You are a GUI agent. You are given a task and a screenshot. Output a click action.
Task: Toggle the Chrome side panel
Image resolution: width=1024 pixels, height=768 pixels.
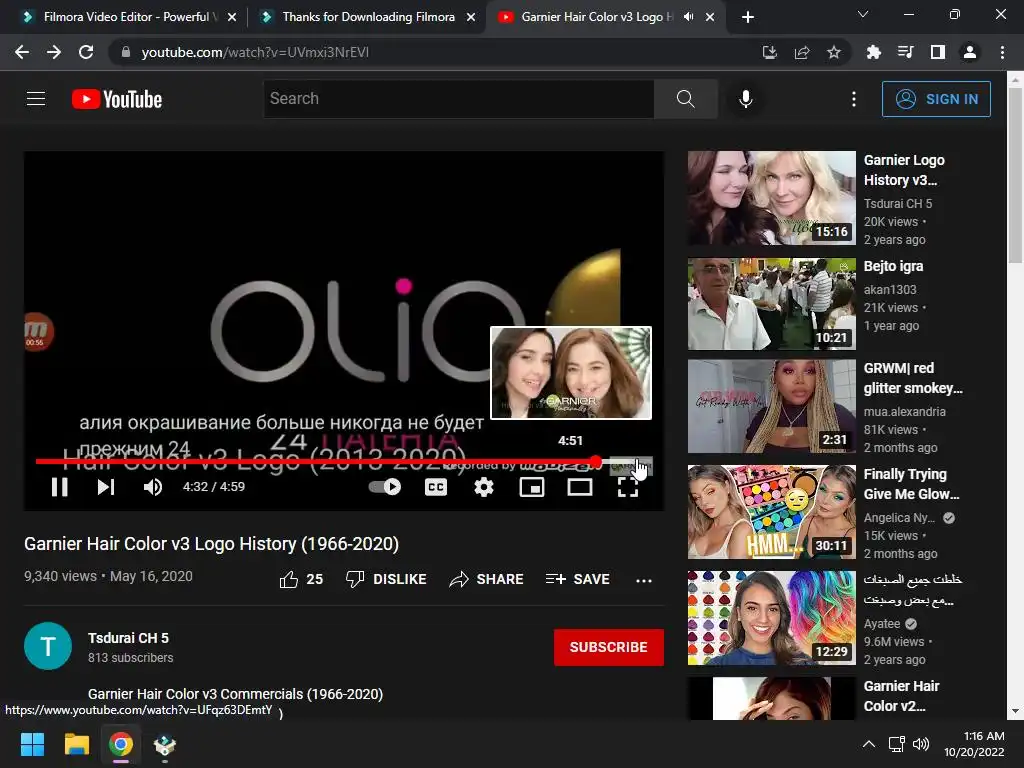(938, 52)
